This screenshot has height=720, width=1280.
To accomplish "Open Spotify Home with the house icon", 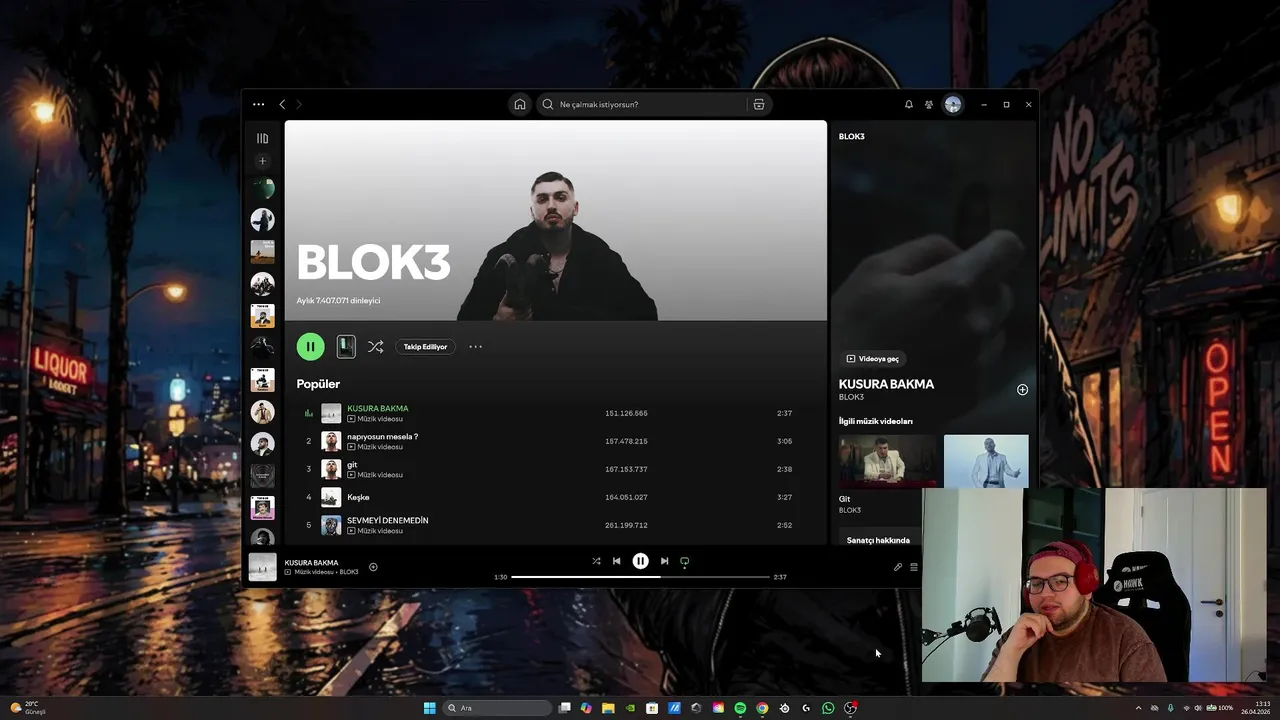I will pyautogui.click(x=520, y=104).
